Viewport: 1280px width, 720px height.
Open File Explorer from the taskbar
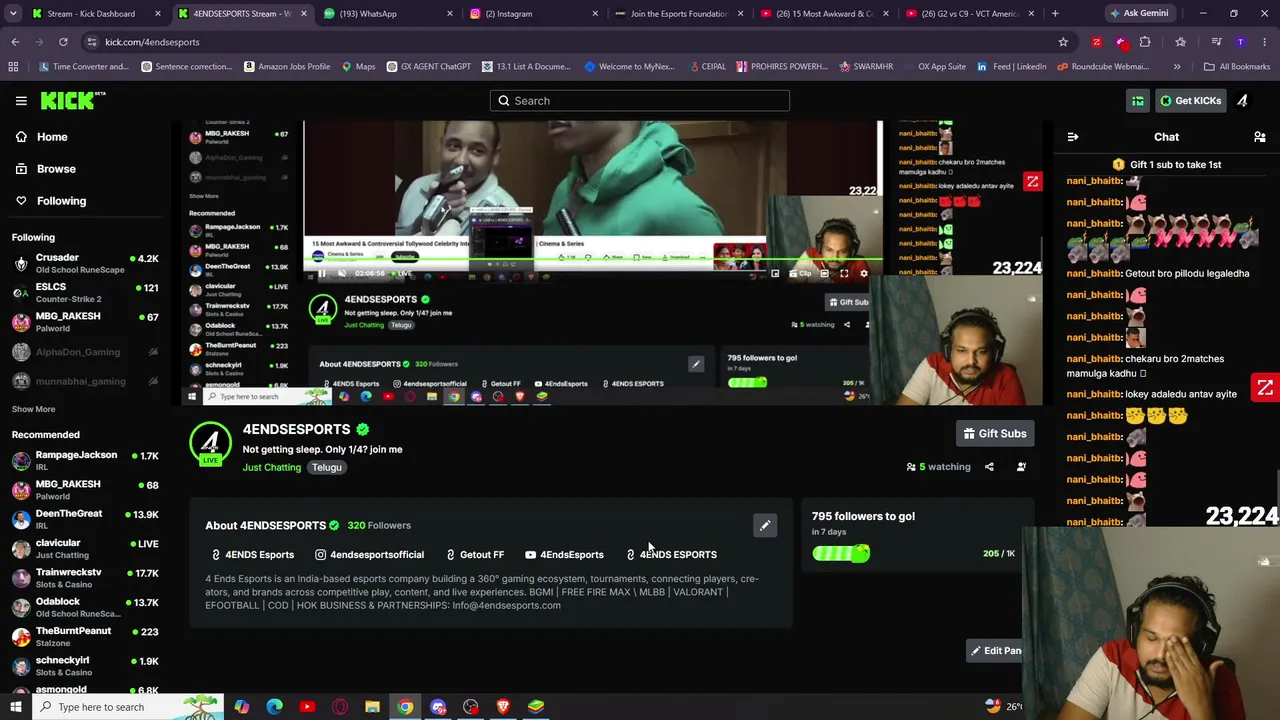(x=372, y=707)
